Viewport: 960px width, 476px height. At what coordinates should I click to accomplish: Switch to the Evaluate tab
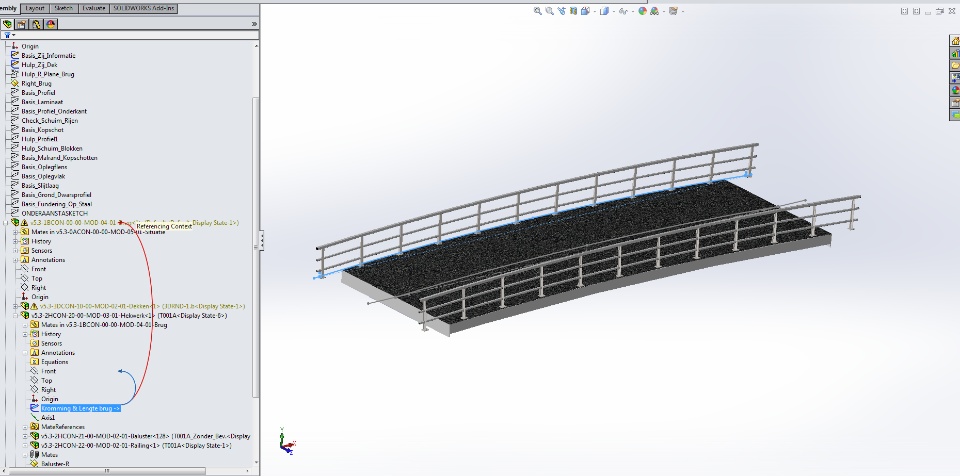click(93, 8)
